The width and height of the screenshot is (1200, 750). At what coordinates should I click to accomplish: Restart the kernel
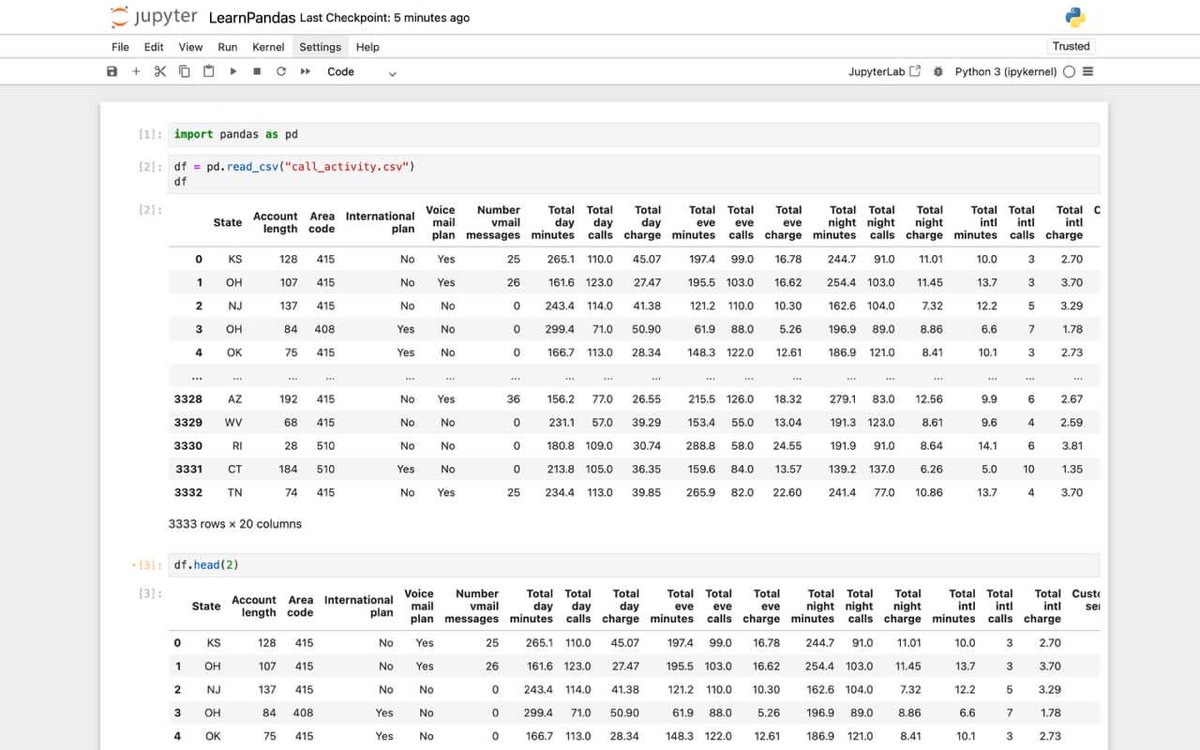click(281, 72)
